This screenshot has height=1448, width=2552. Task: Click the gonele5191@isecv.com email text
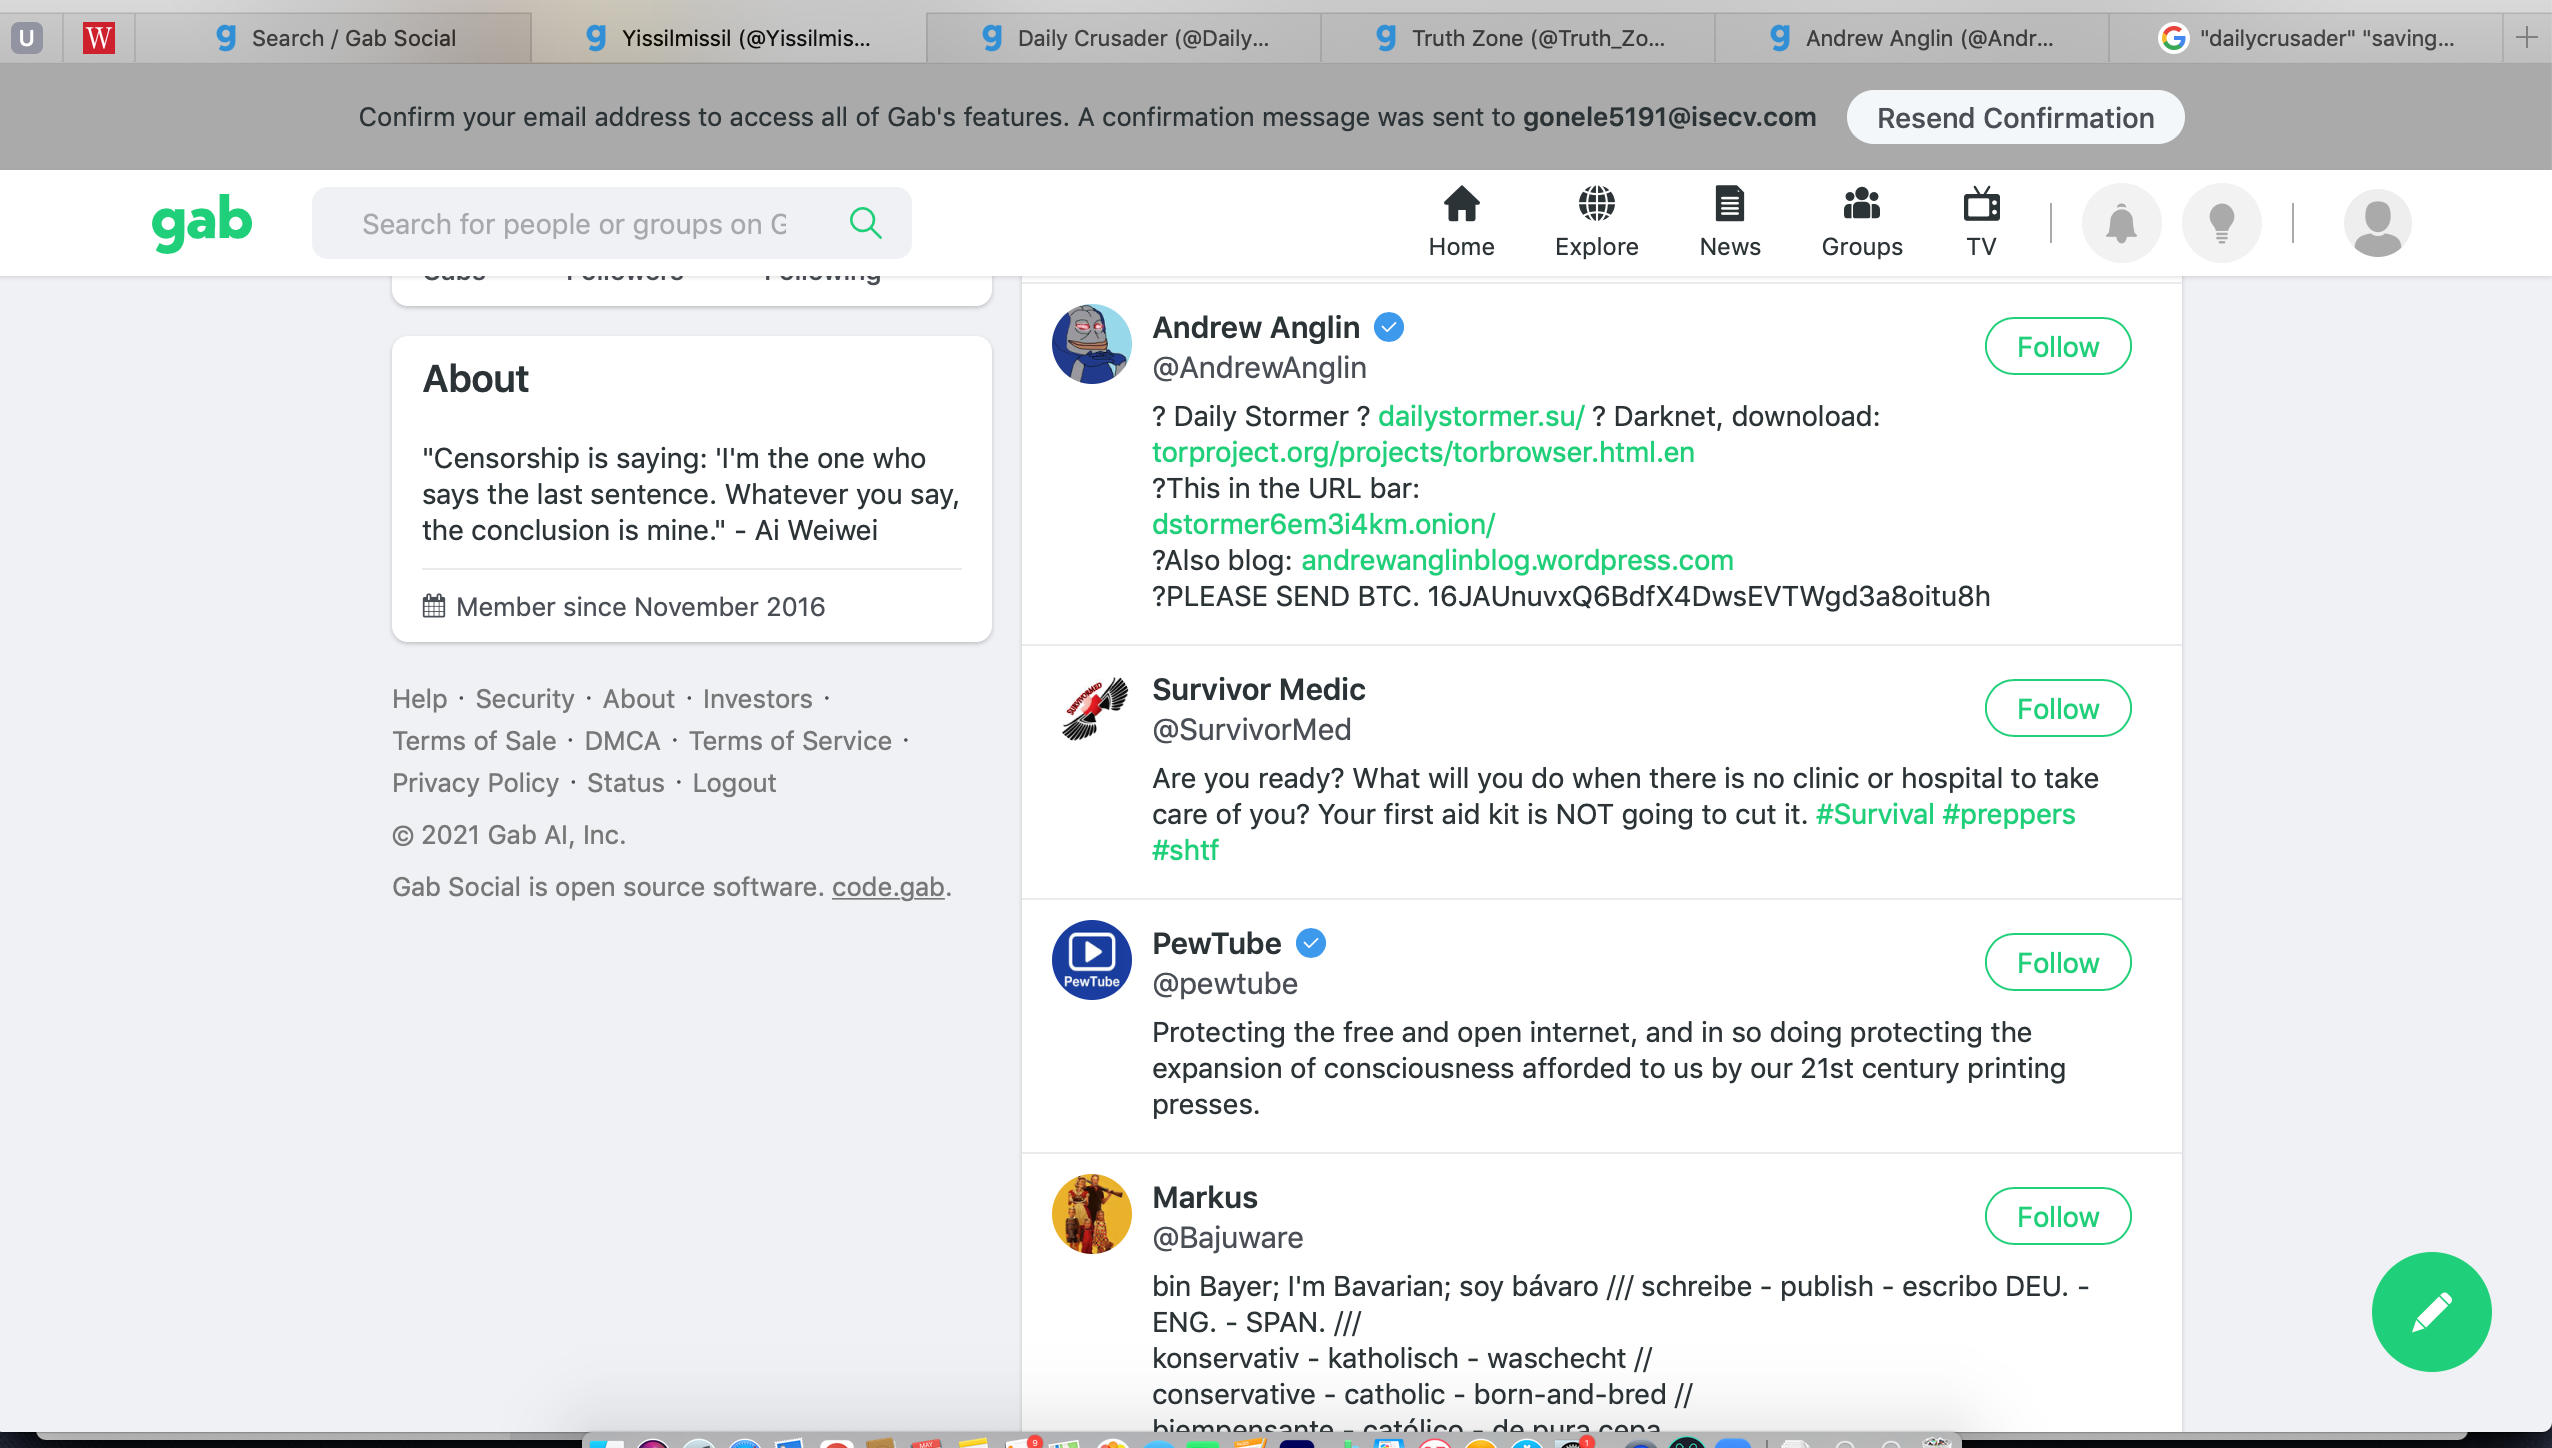click(1669, 117)
